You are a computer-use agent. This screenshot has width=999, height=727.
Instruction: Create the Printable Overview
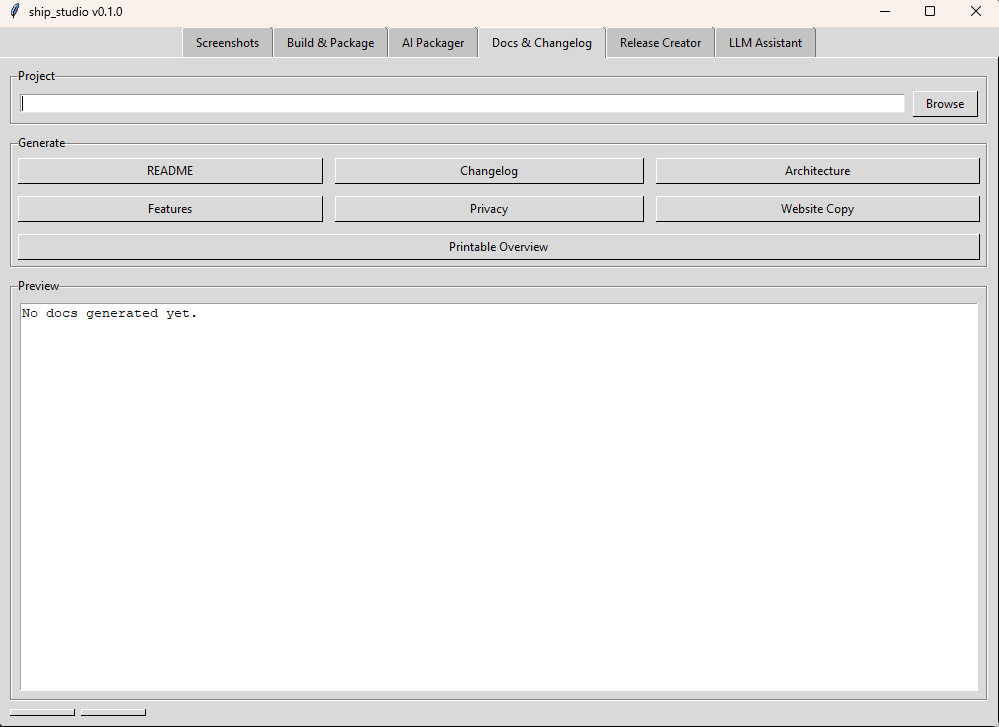[x=498, y=246]
